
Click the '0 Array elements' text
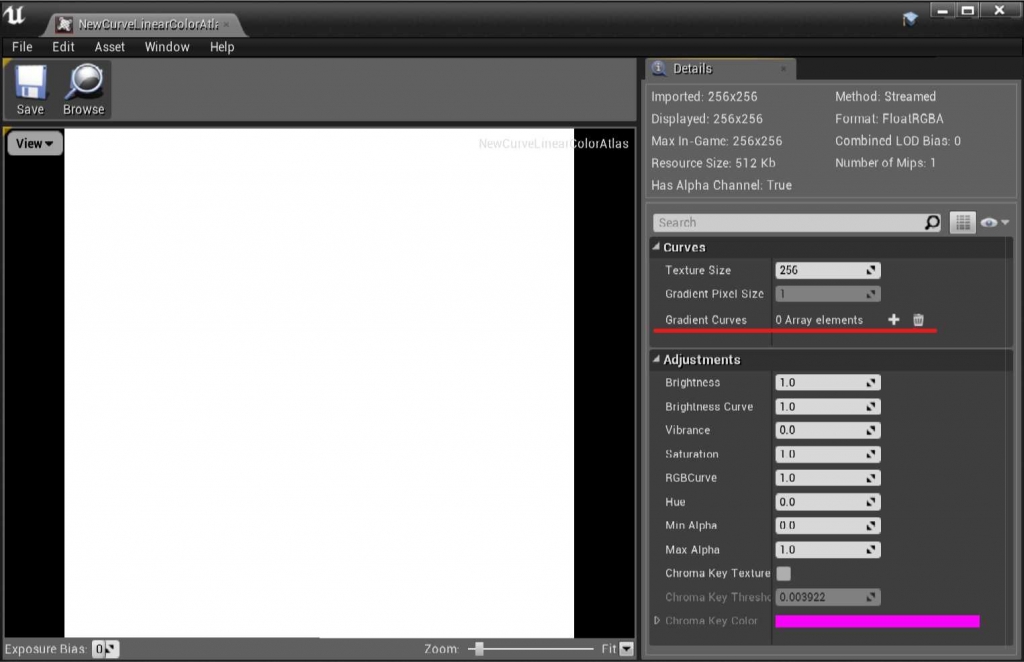coord(819,320)
